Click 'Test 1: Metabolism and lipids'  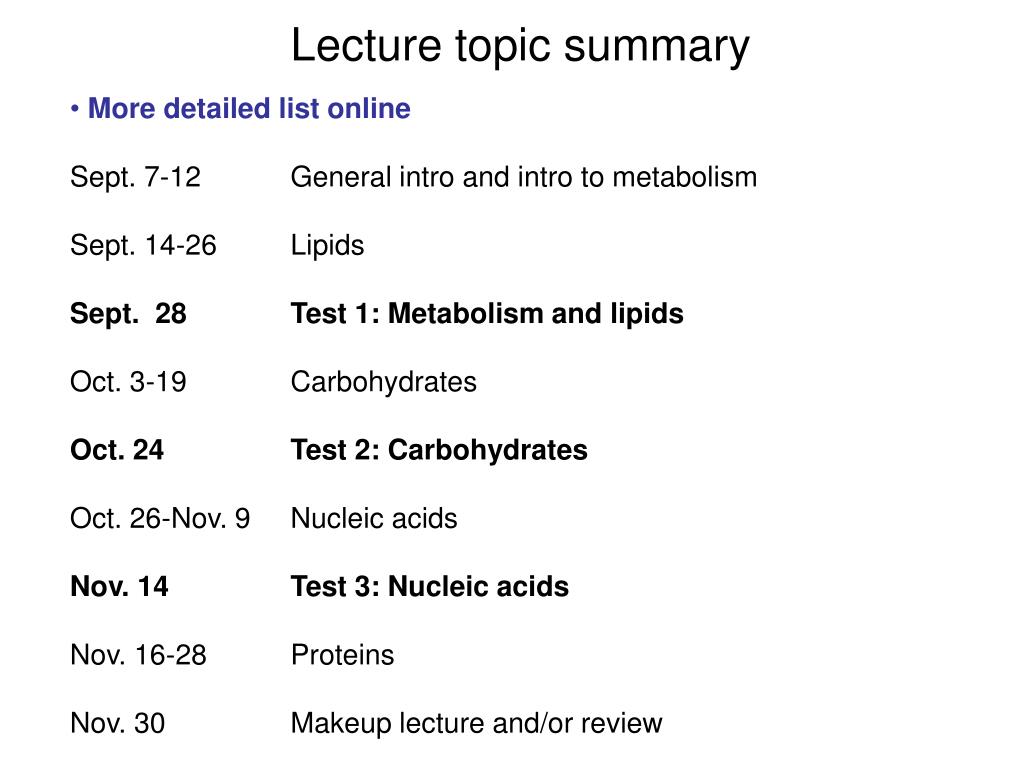tap(487, 314)
